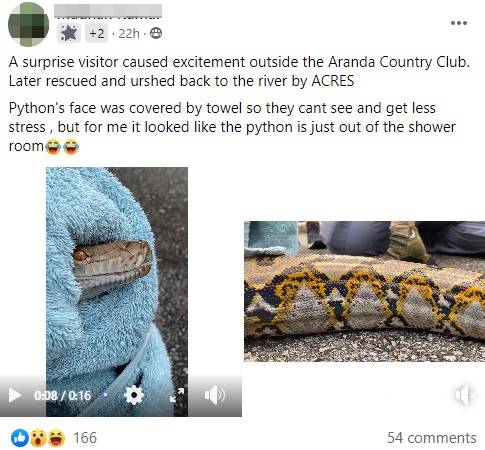Screen dimensions: 485x450
Task: Click the star badge icon
Action: pyautogui.click(x=69, y=33)
